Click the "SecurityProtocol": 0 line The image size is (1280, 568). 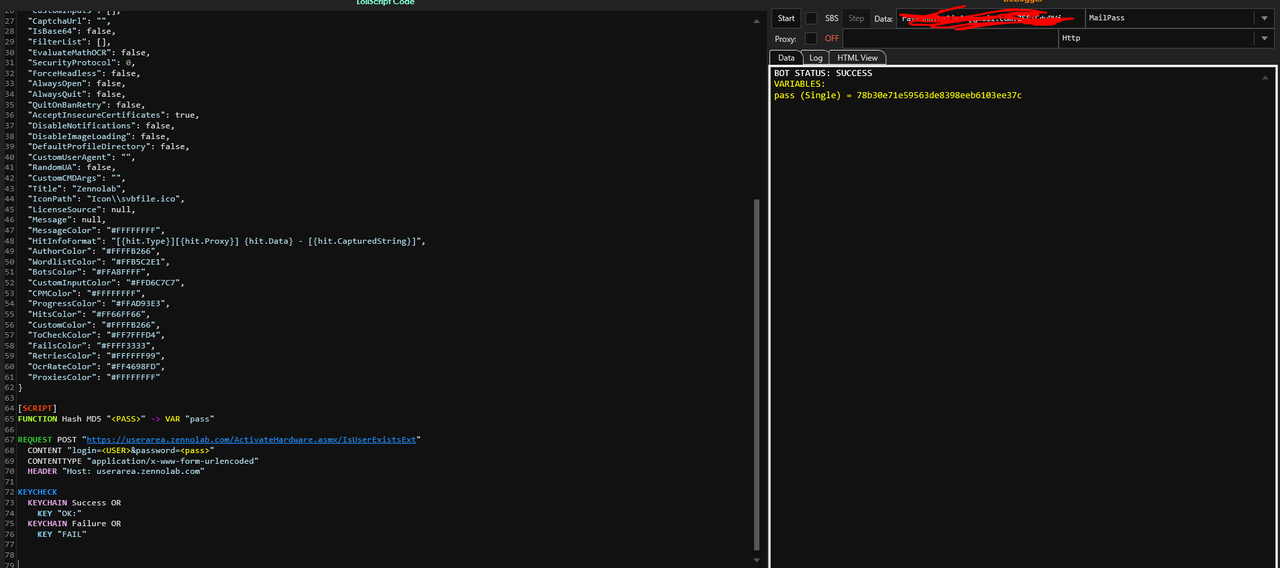click(81, 63)
